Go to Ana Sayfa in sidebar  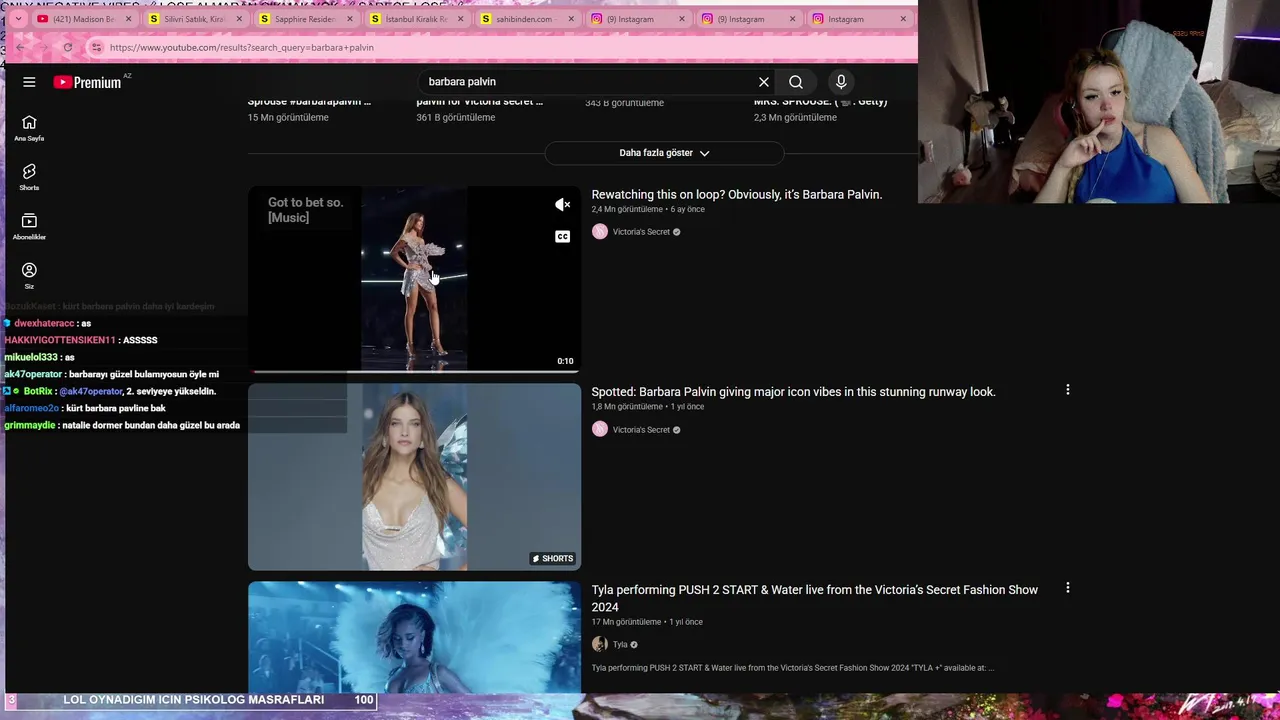pos(29,128)
